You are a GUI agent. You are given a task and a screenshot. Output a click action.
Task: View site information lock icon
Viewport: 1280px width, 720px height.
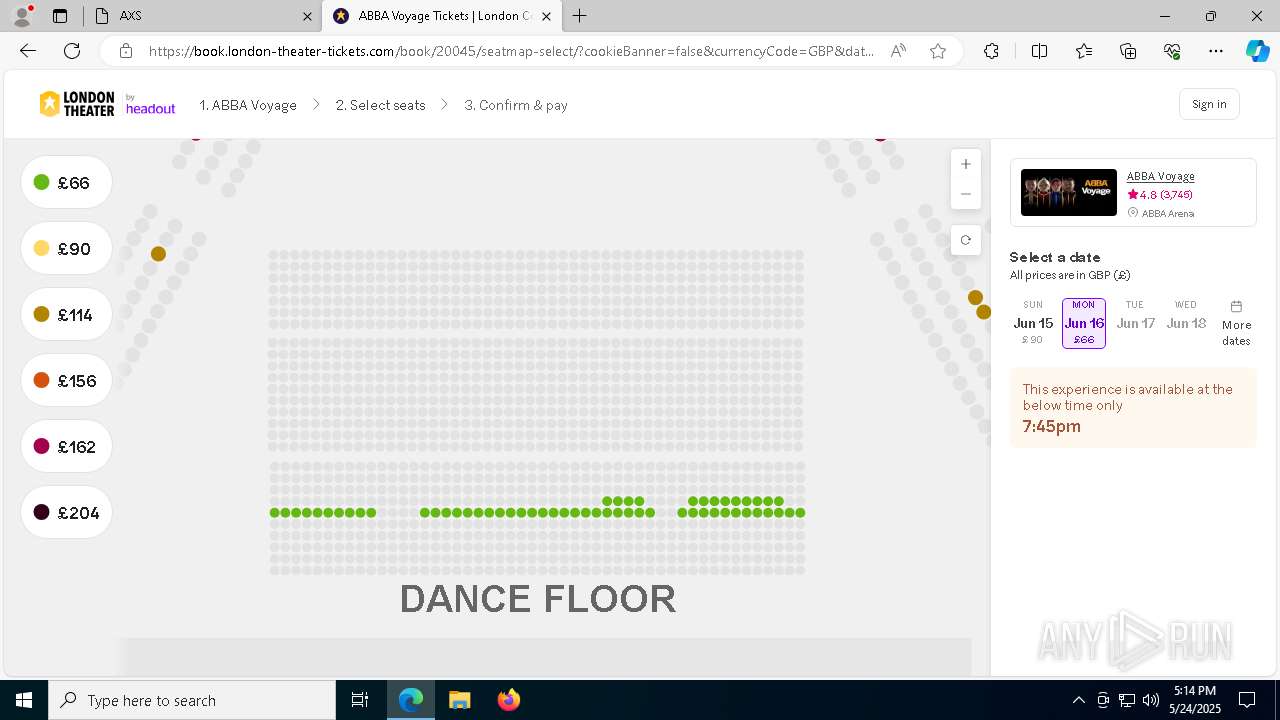[126, 51]
